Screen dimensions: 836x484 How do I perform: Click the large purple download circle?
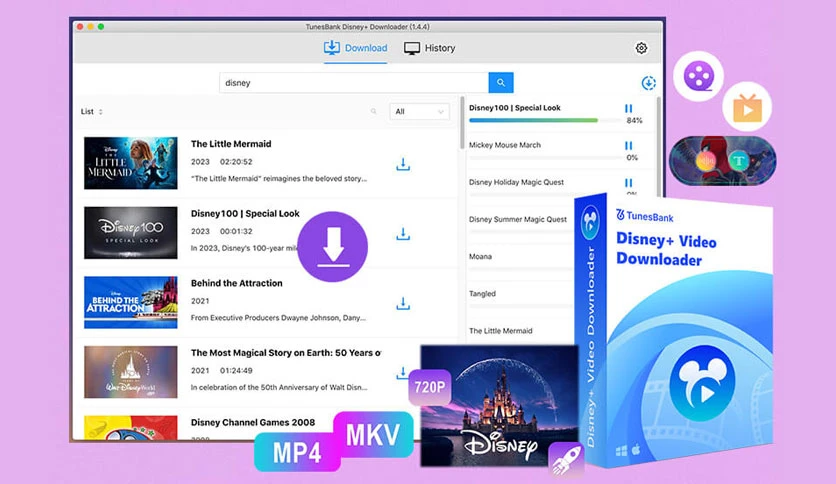click(x=333, y=246)
